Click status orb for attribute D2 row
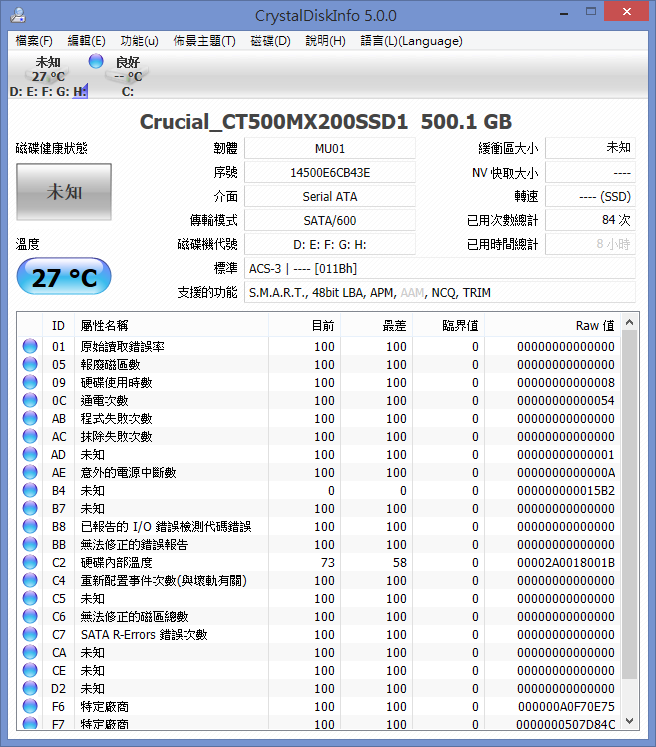656x747 pixels. [30, 688]
